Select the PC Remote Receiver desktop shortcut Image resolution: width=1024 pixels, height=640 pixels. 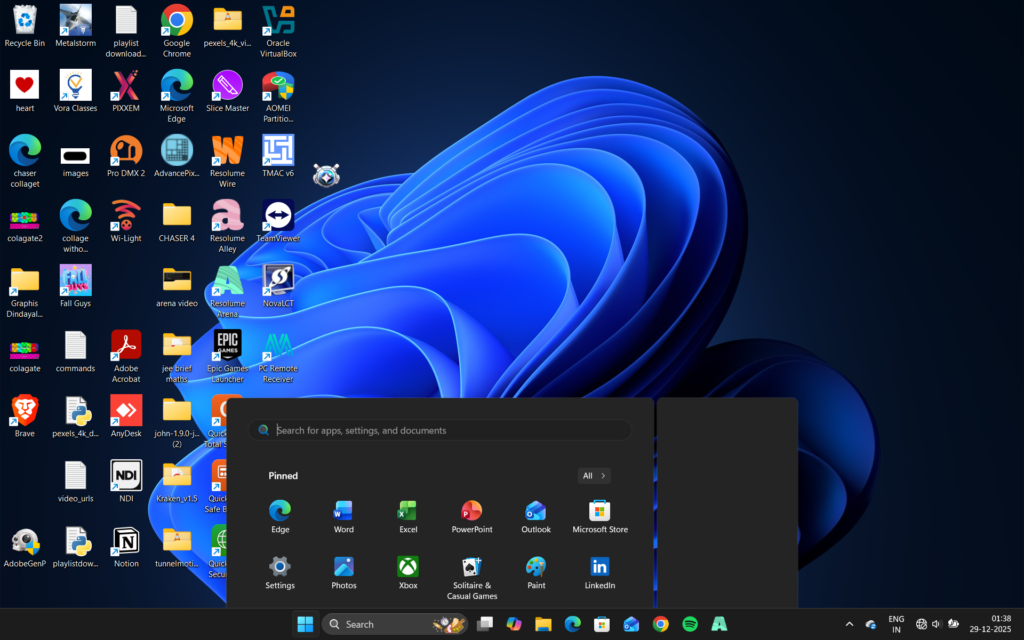pos(278,357)
